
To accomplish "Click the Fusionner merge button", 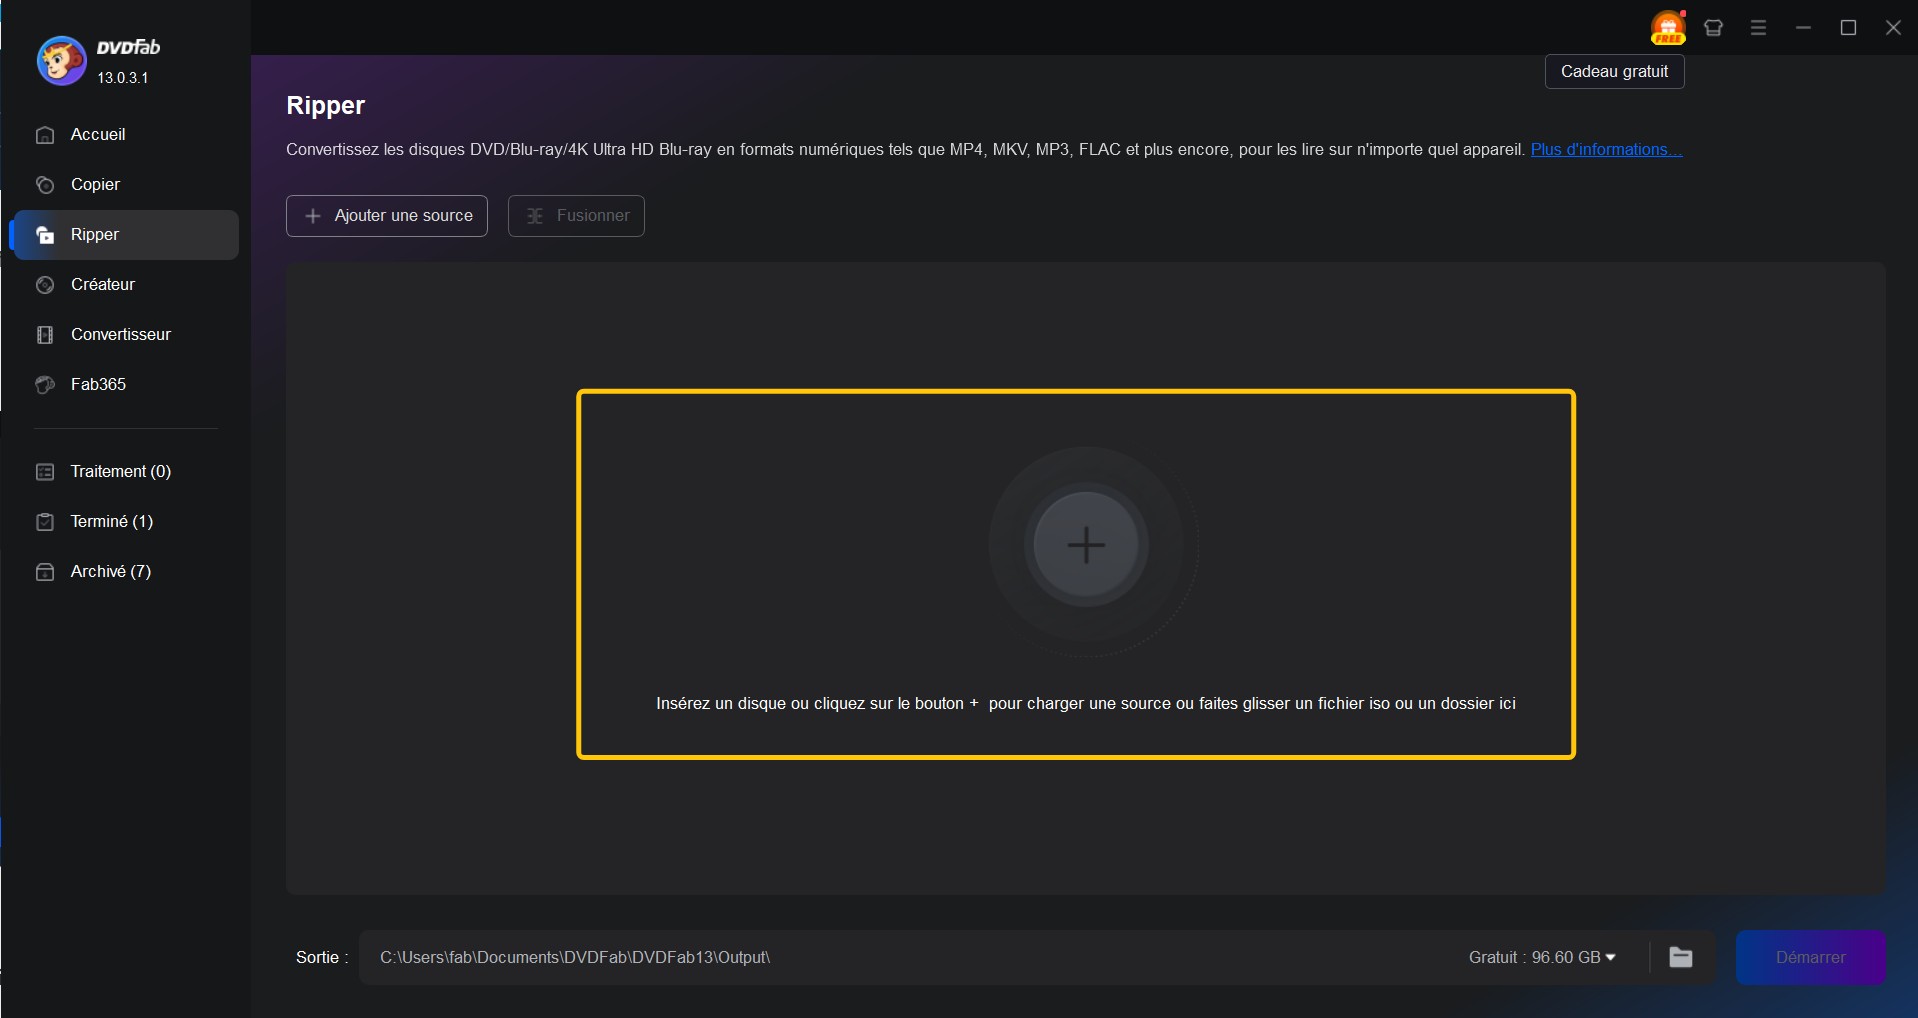I will coord(576,216).
